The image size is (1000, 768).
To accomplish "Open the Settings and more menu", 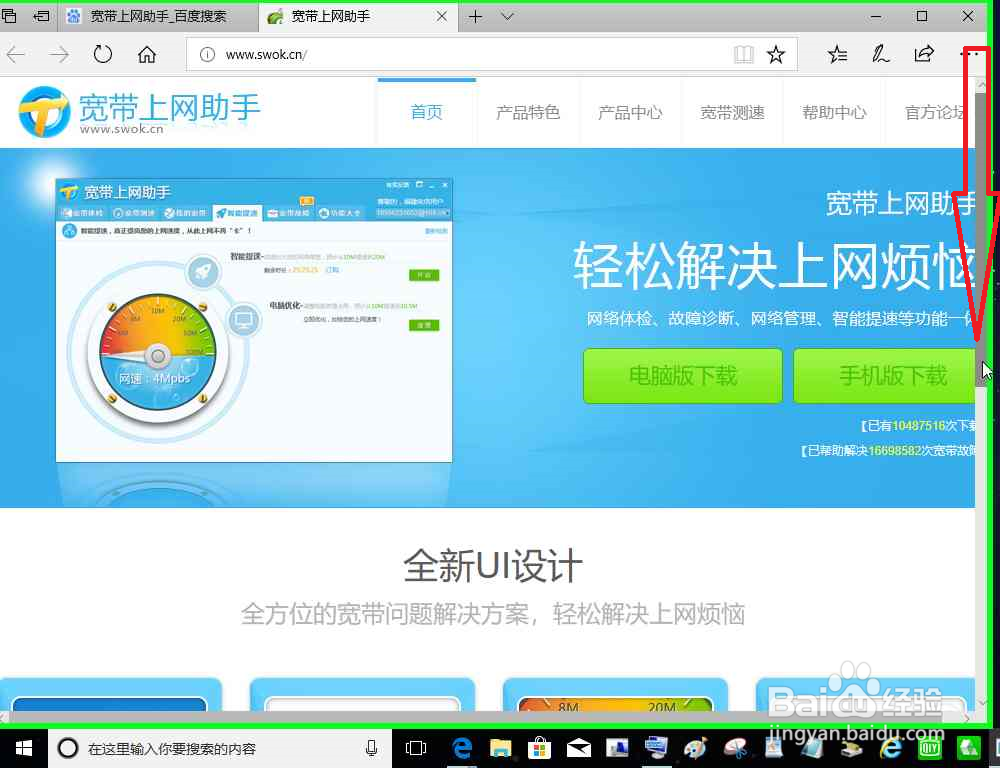I will [x=971, y=55].
